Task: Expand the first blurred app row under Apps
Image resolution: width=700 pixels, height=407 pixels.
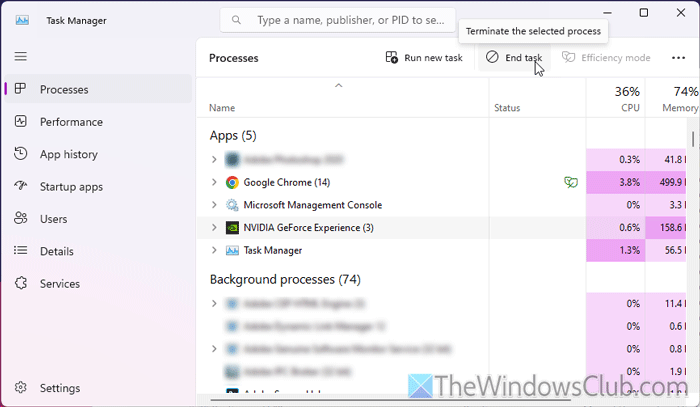Action: tap(214, 159)
